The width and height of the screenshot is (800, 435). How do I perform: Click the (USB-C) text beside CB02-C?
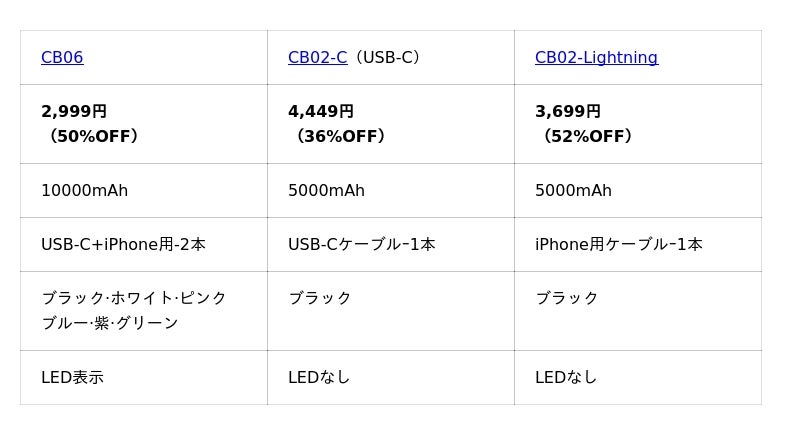click(388, 58)
